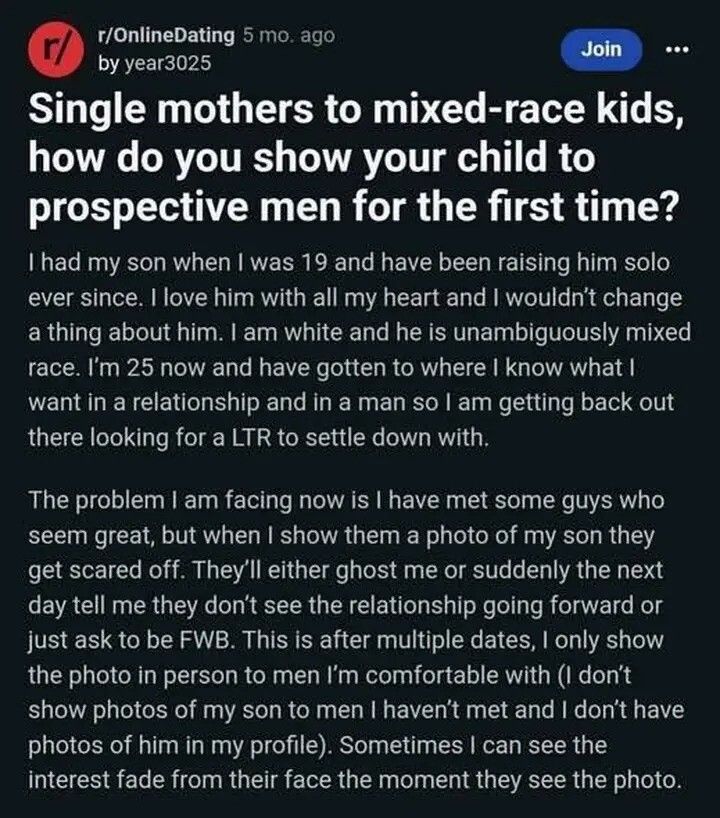
Task: Open the three-dot post options menu
Action: pos(680,48)
